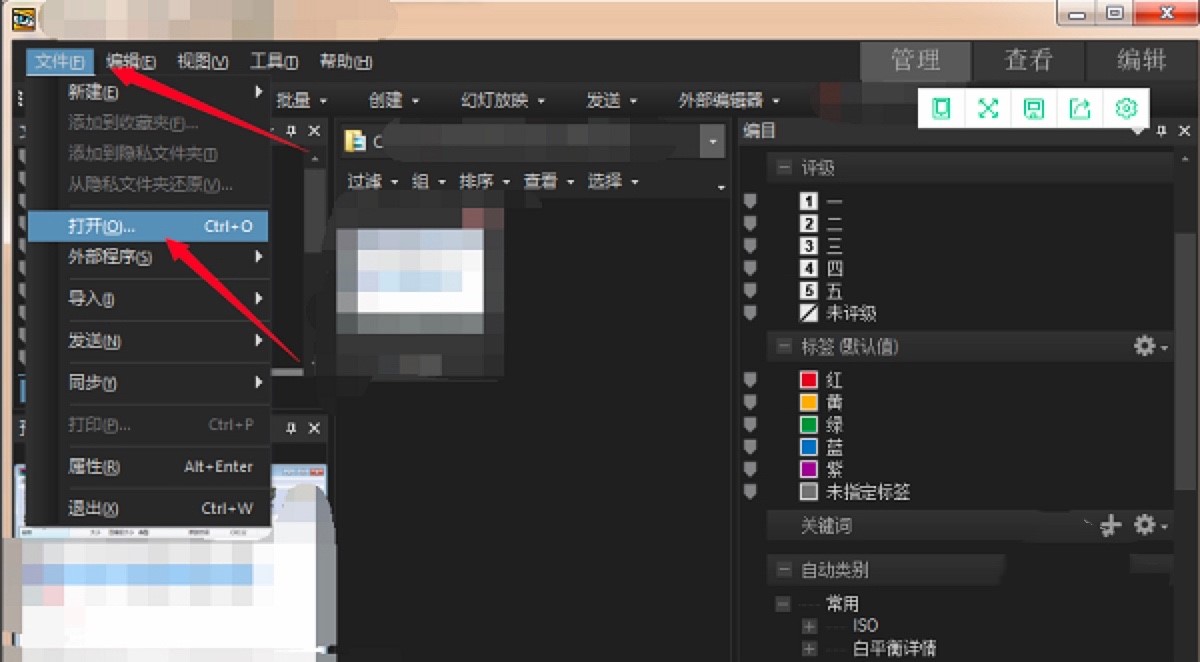Switch to the 查看 mode tab
1200x662 pixels.
(1028, 60)
